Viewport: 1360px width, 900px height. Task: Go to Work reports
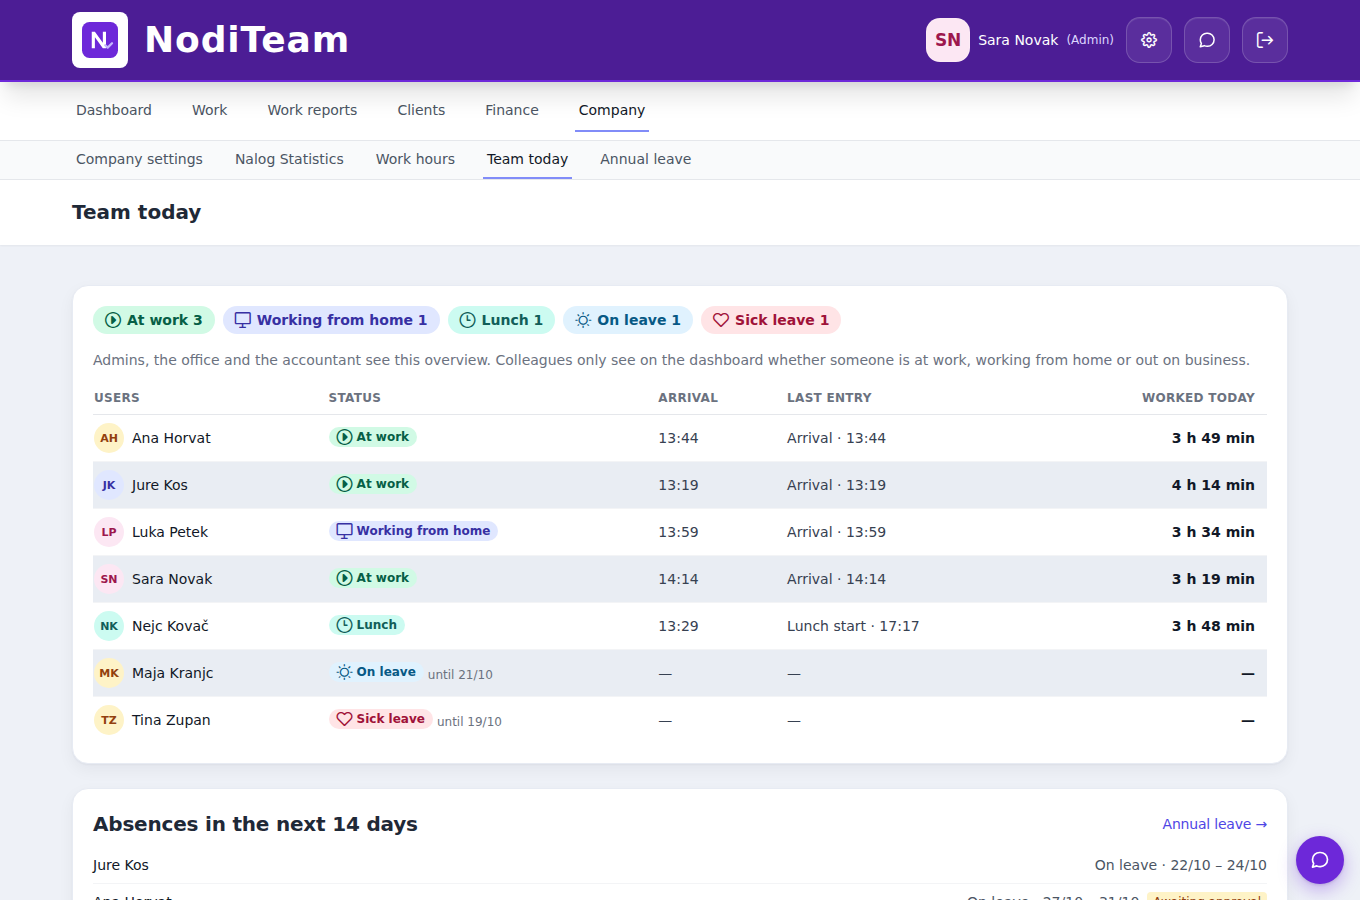click(312, 110)
